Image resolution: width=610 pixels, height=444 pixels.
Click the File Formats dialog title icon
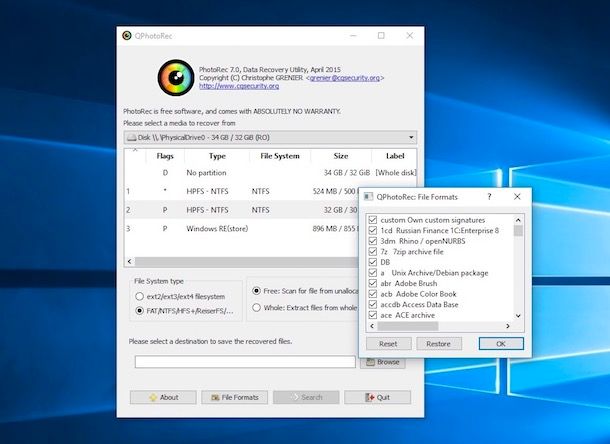tap(368, 197)
